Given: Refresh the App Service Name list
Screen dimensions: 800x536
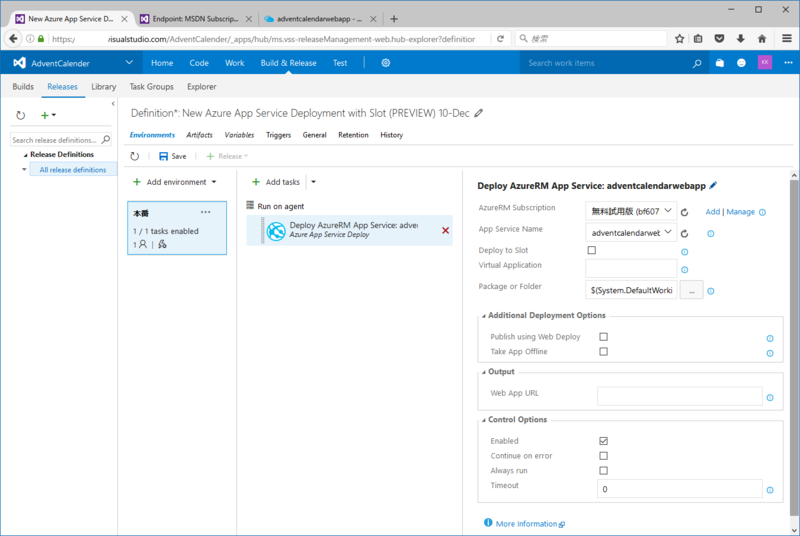Looking at the screenshot, I should tap(685, 233).
